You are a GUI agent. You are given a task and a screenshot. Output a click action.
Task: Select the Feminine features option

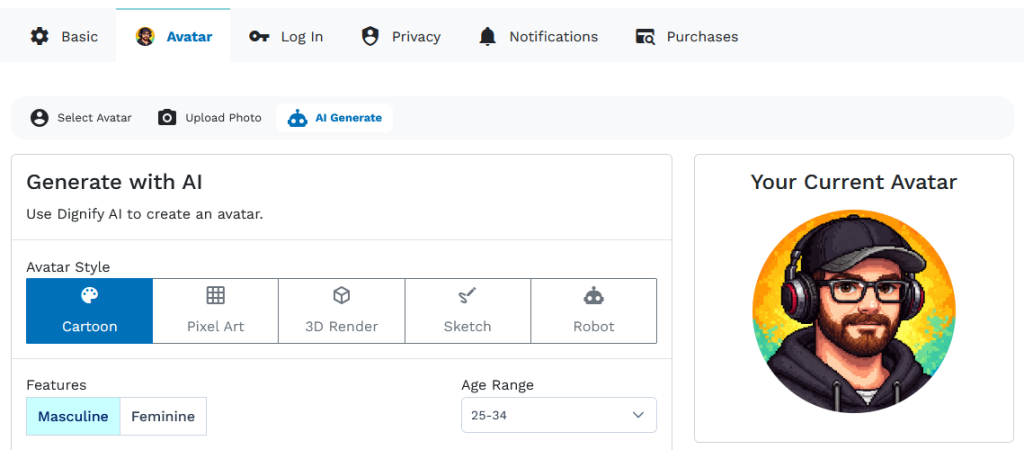point(163,416)
